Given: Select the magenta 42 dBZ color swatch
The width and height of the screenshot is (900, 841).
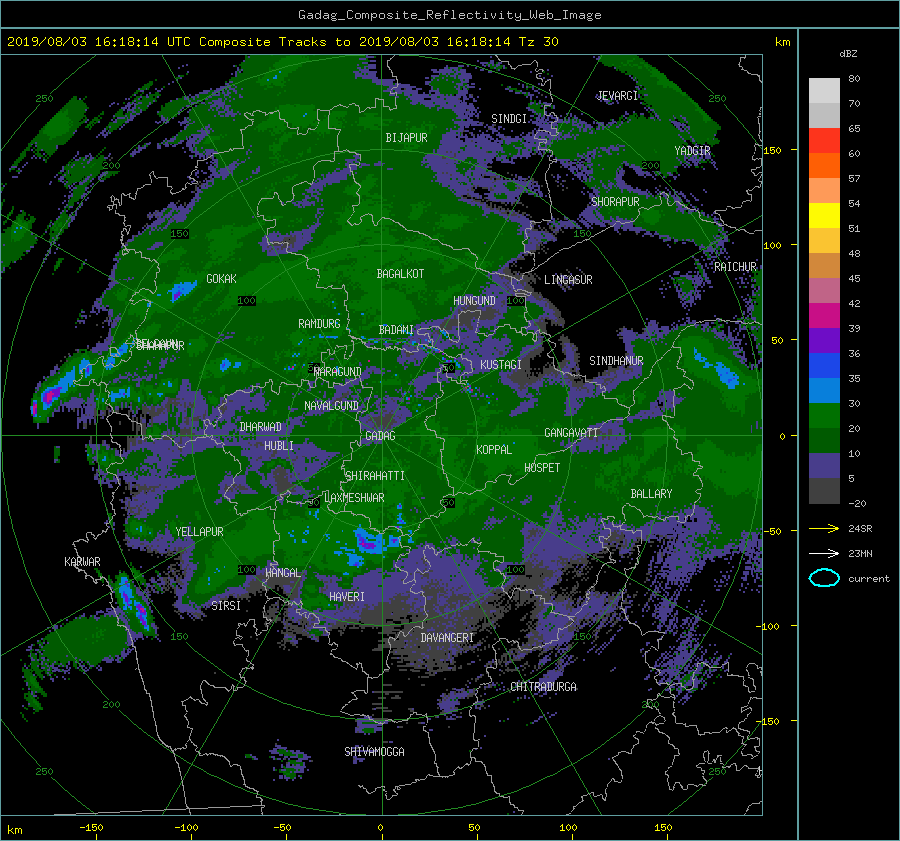Looking at the screenshot, I should pos(824,315).
